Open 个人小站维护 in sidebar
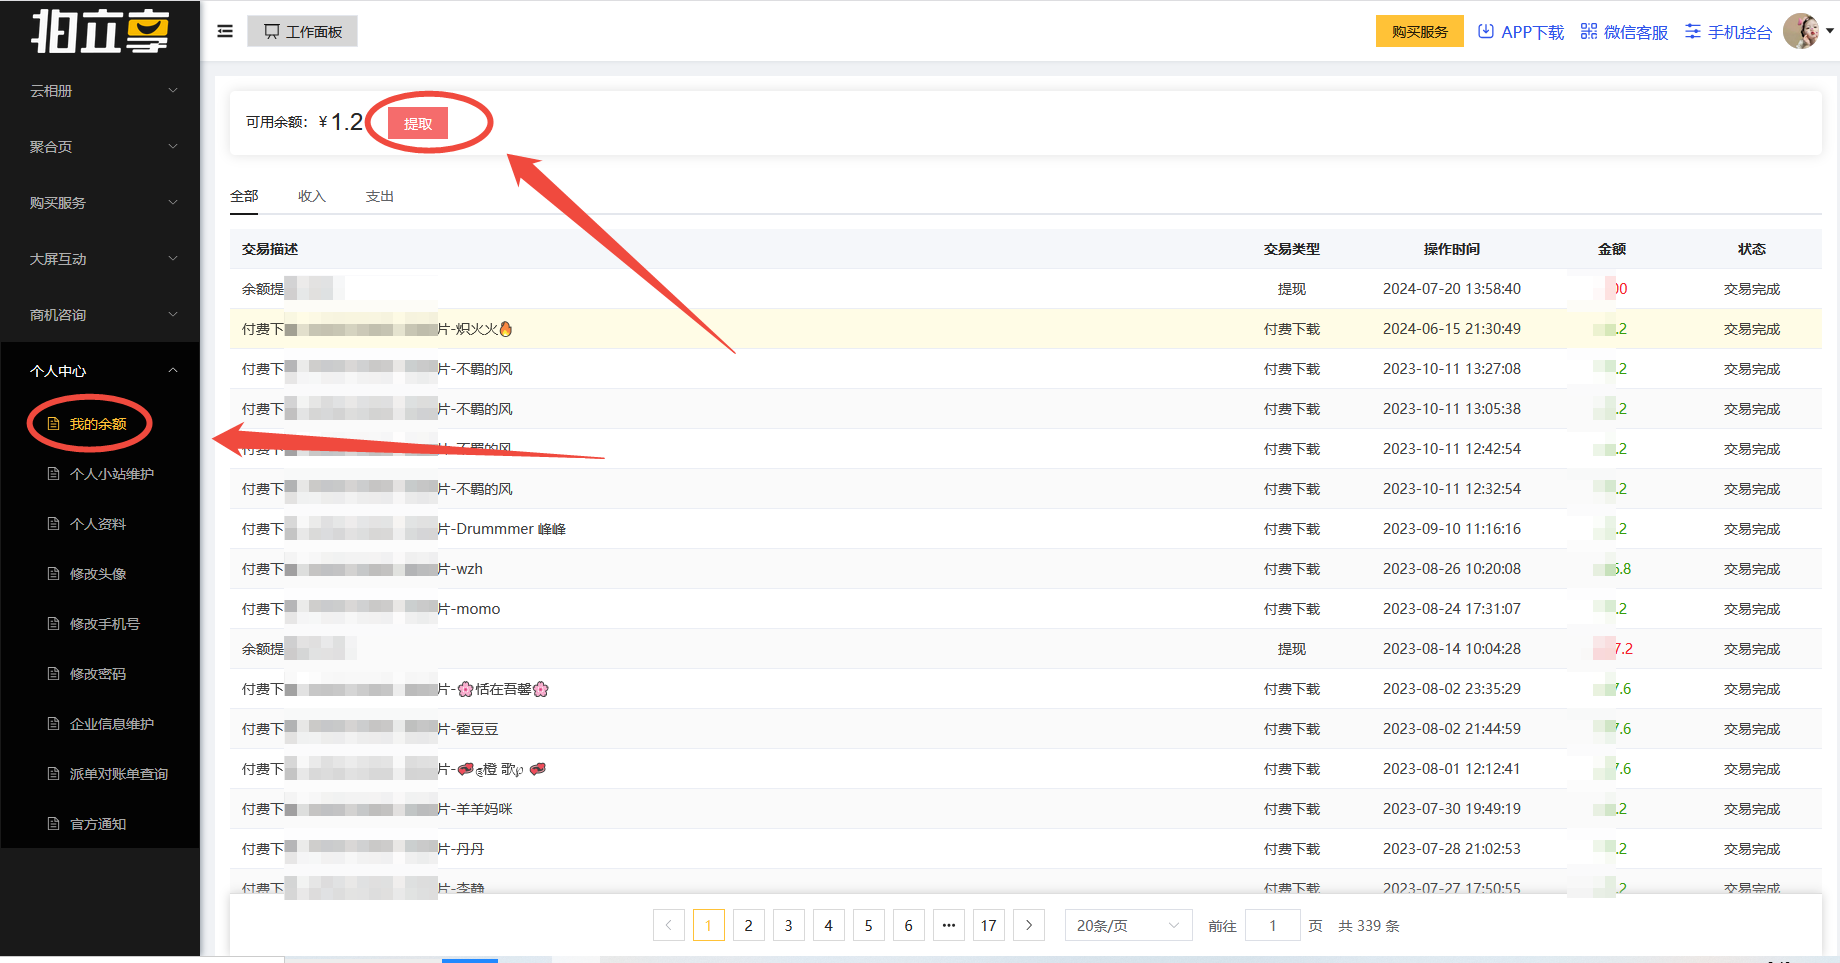Screen dimensions: 1840x963 coord(111,474)
